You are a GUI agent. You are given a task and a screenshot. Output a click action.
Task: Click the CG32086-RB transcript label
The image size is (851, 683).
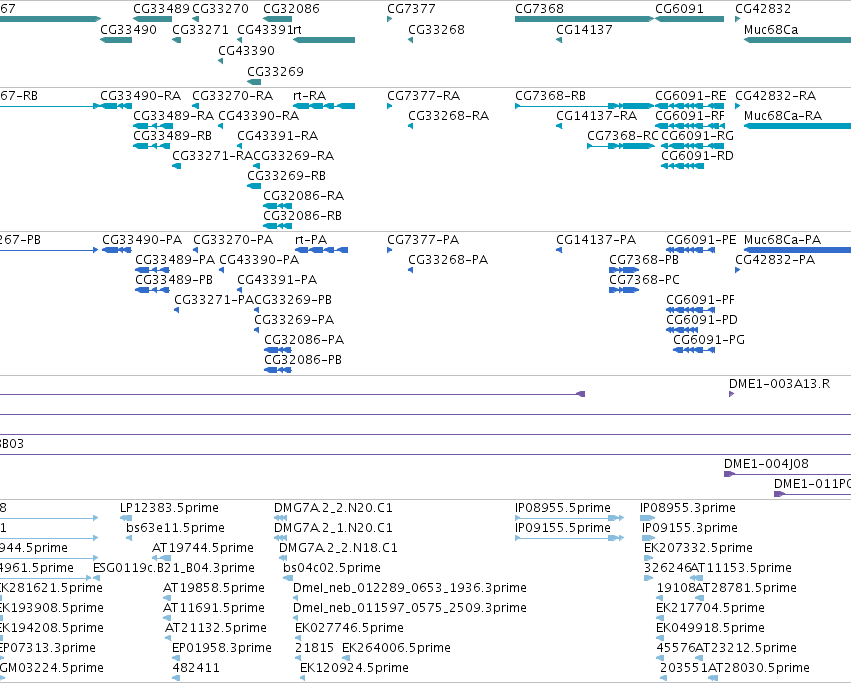point(303,216)
